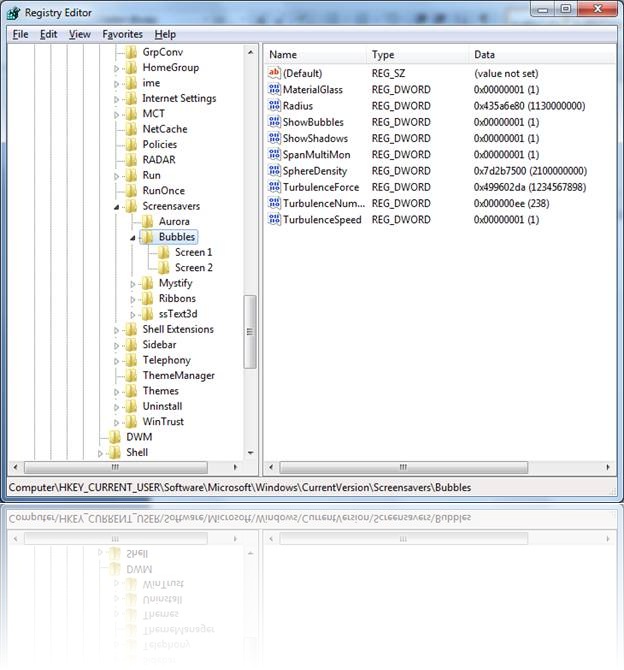
Task: Click the TurbulenceNum data value 0x000000ee (238)
Action: coord(511,203)
